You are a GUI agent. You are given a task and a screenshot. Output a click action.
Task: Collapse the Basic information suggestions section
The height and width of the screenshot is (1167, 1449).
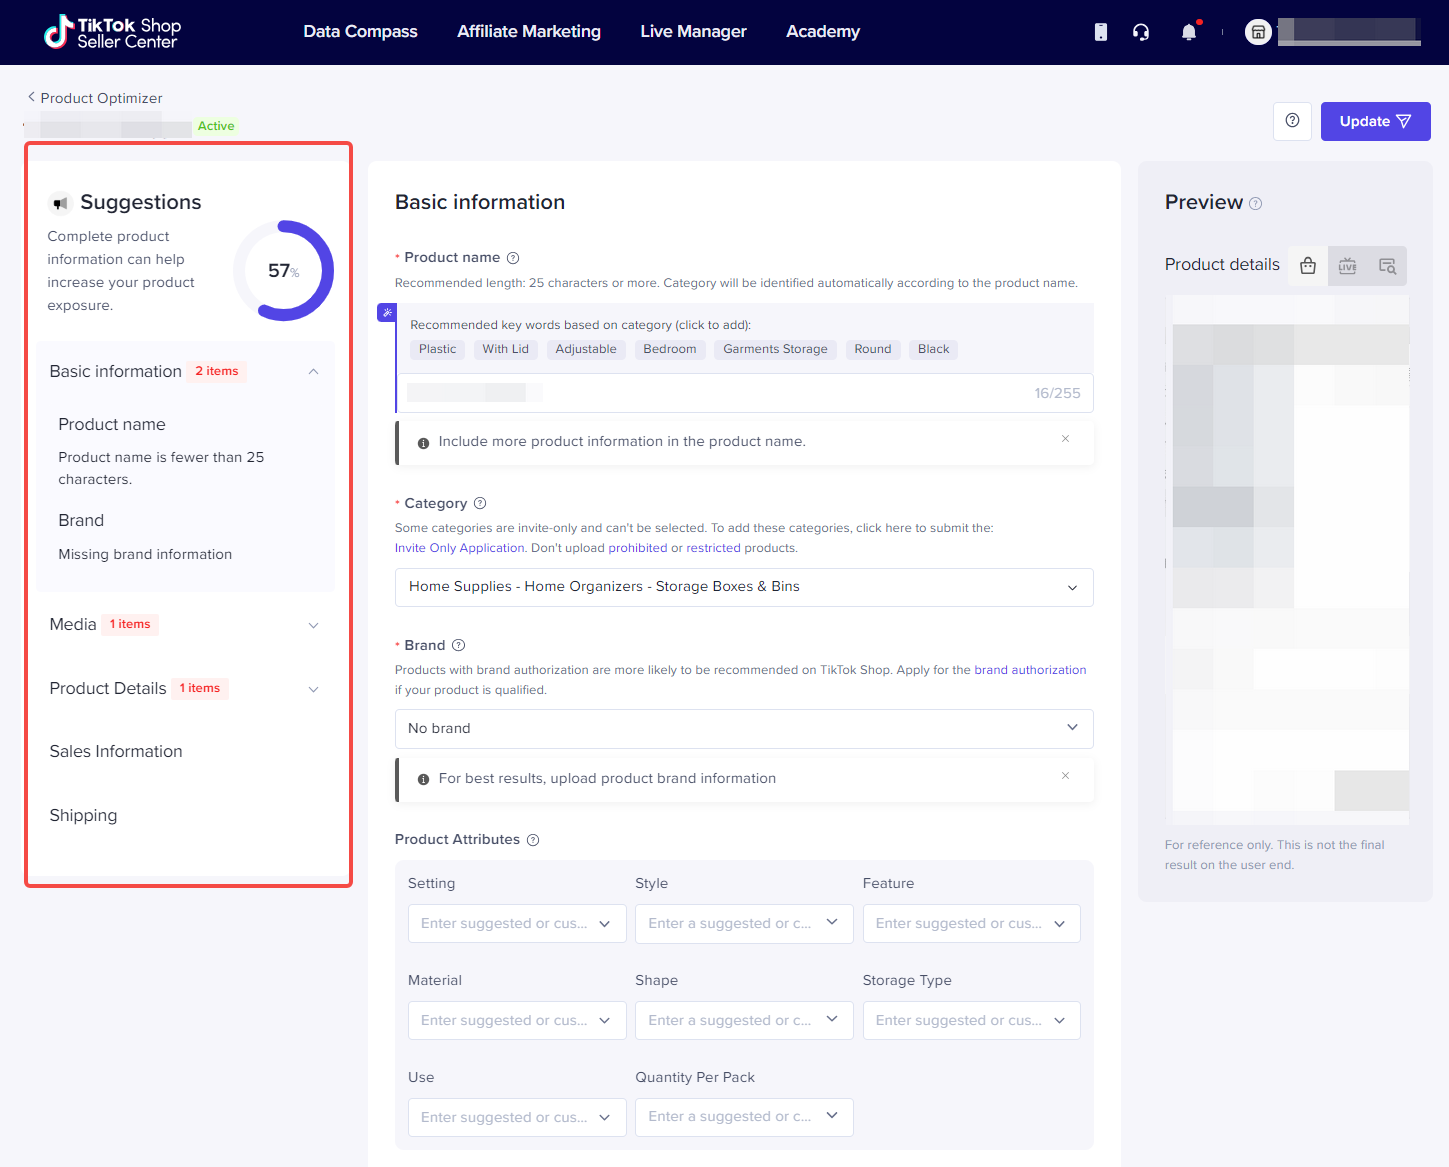(313, 372)
